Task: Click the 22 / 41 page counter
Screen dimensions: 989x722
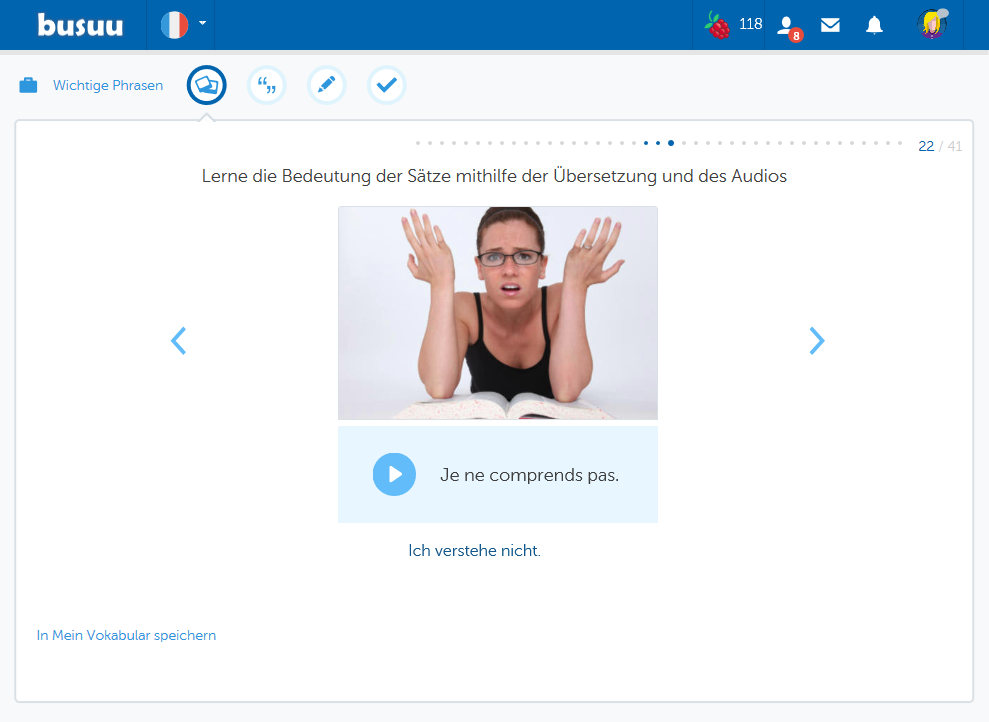Action: click(x=940, y=146)
